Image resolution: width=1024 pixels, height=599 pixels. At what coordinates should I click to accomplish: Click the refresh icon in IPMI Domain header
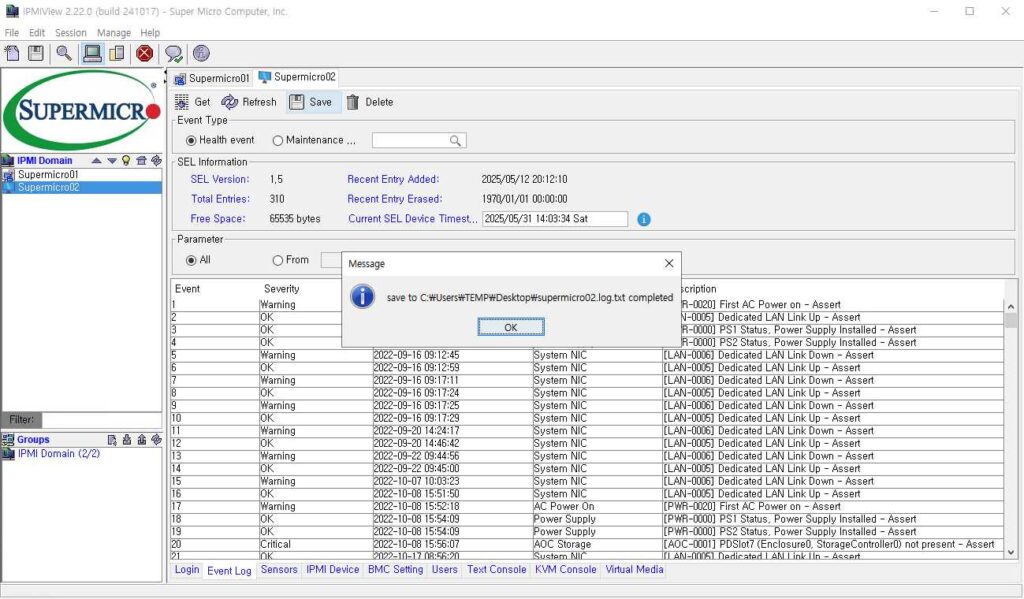pyautogui.click(x=156, y=160)
